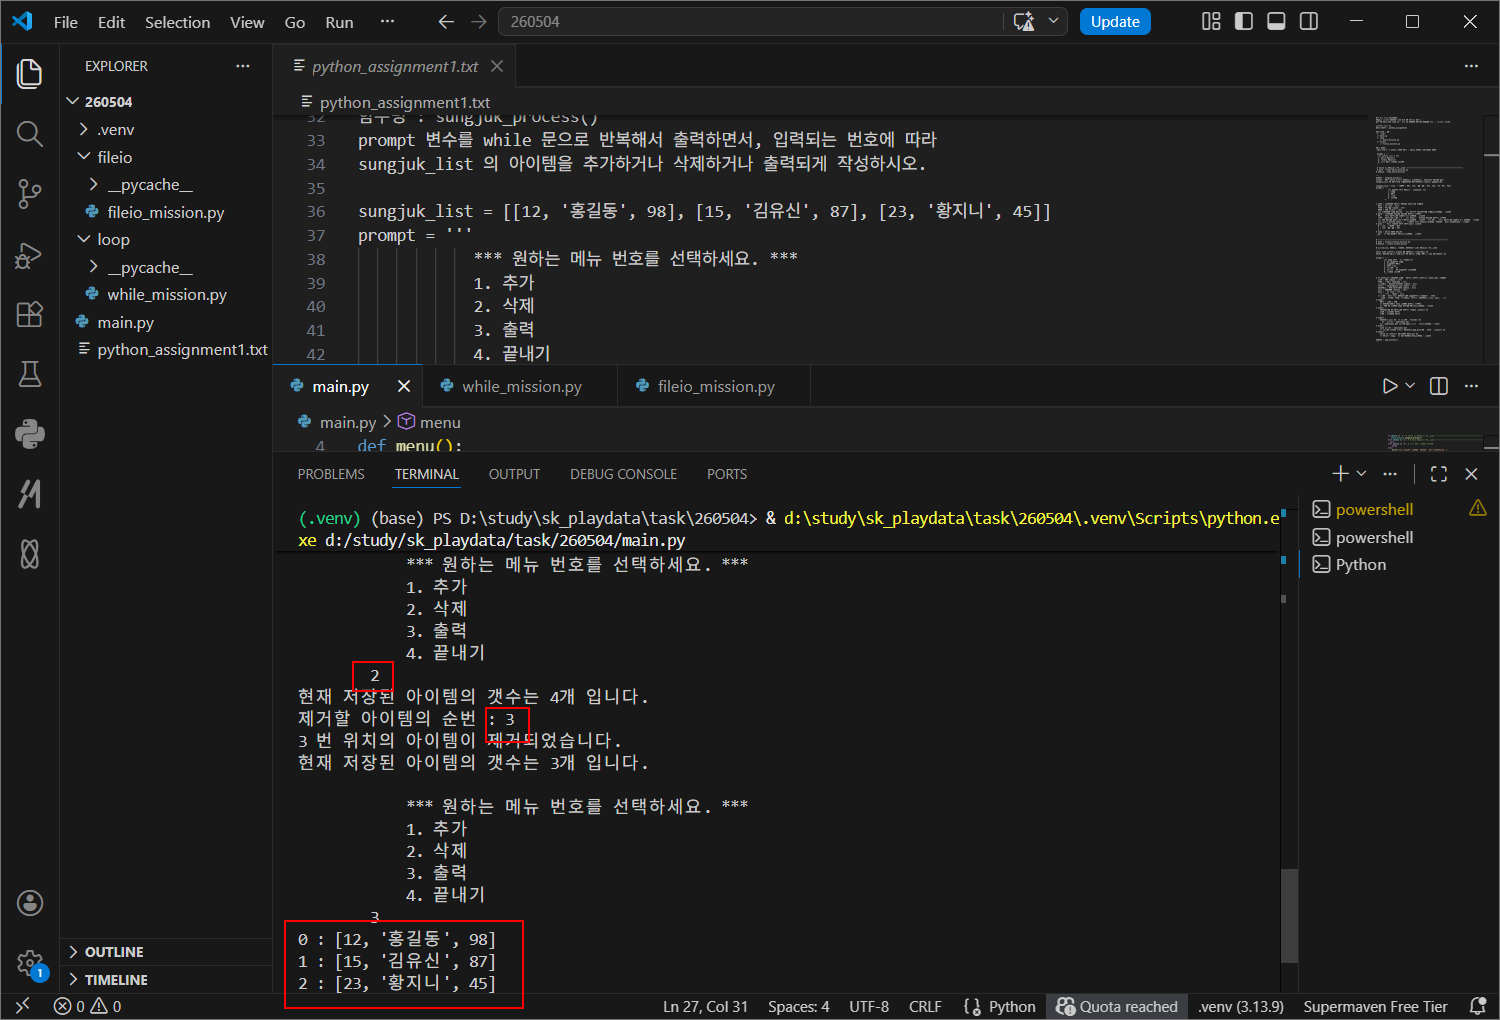1500x1020 pixels.
Task: Open the Source Control view
Action: [30, 193]
